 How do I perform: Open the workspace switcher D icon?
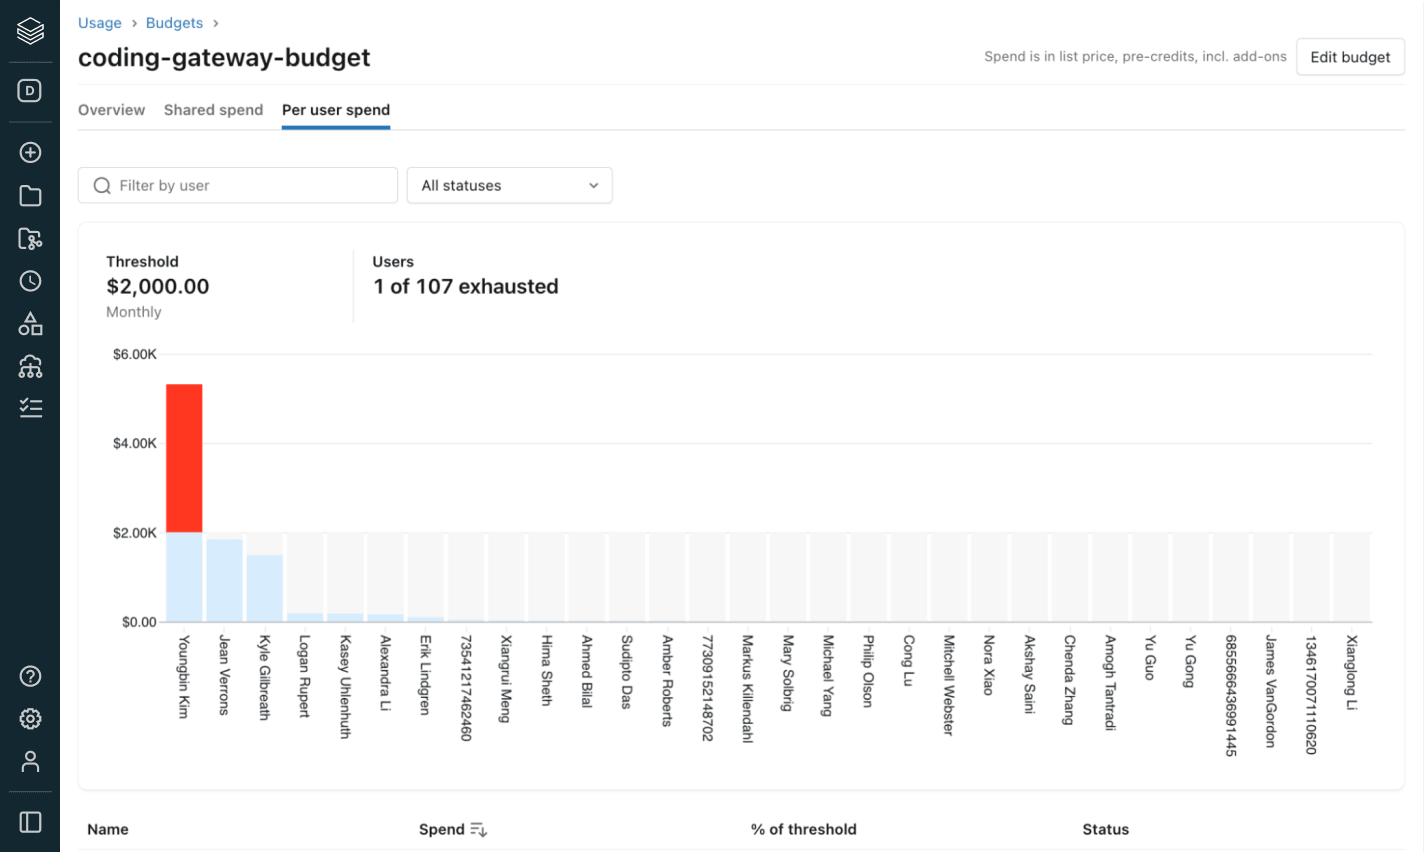[30, 91]
